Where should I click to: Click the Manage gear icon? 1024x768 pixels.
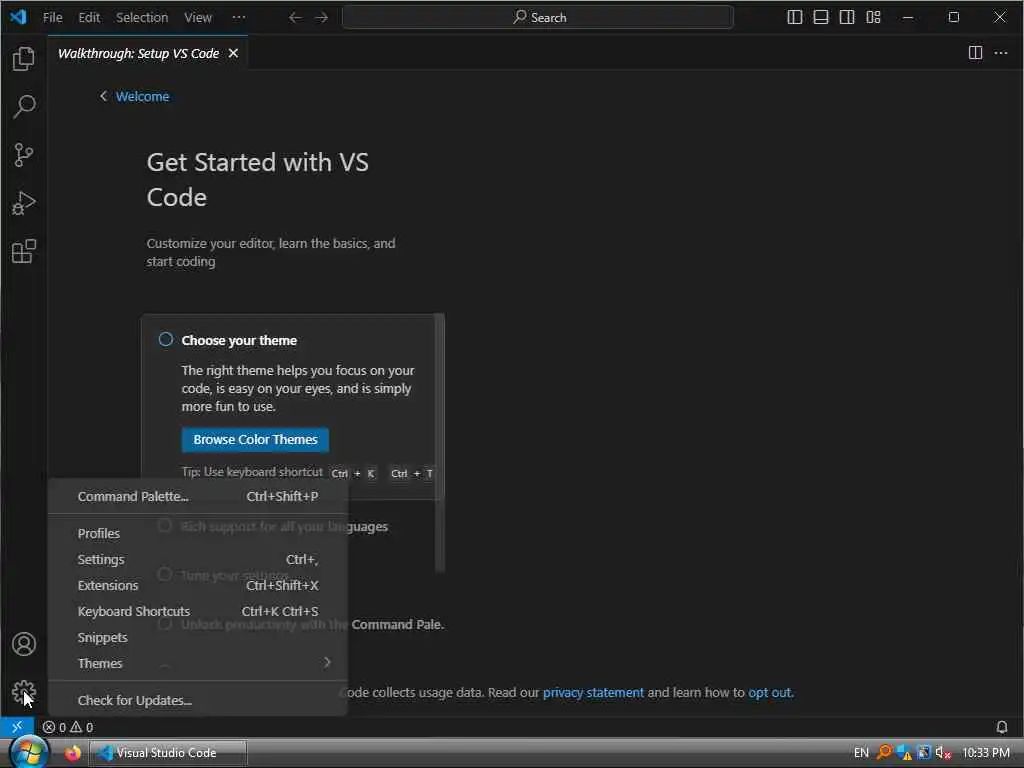24,692
